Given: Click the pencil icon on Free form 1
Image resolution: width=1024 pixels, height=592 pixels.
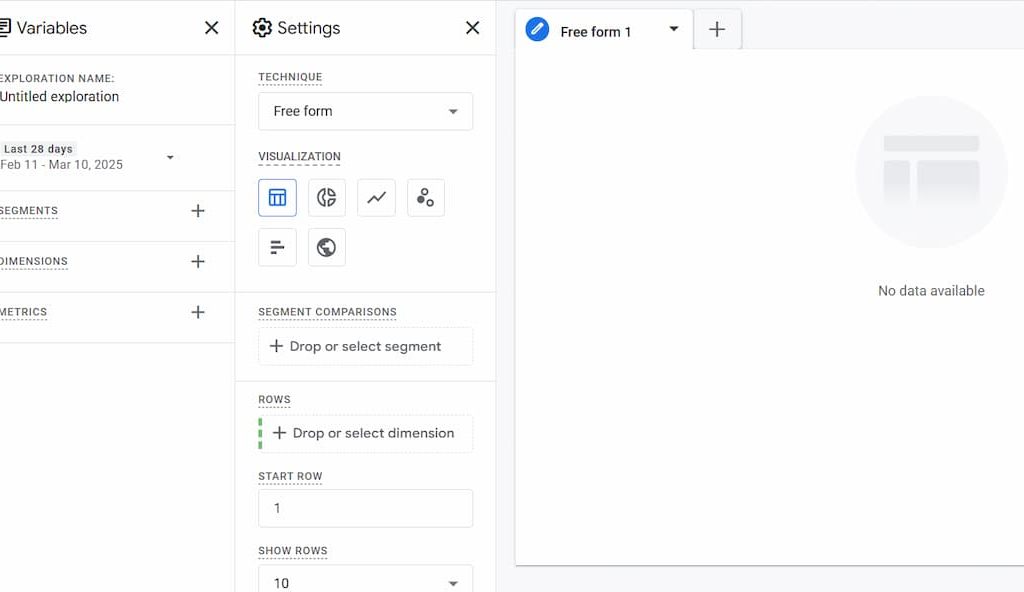Looking at the screenshot, I should coord(537,30).
